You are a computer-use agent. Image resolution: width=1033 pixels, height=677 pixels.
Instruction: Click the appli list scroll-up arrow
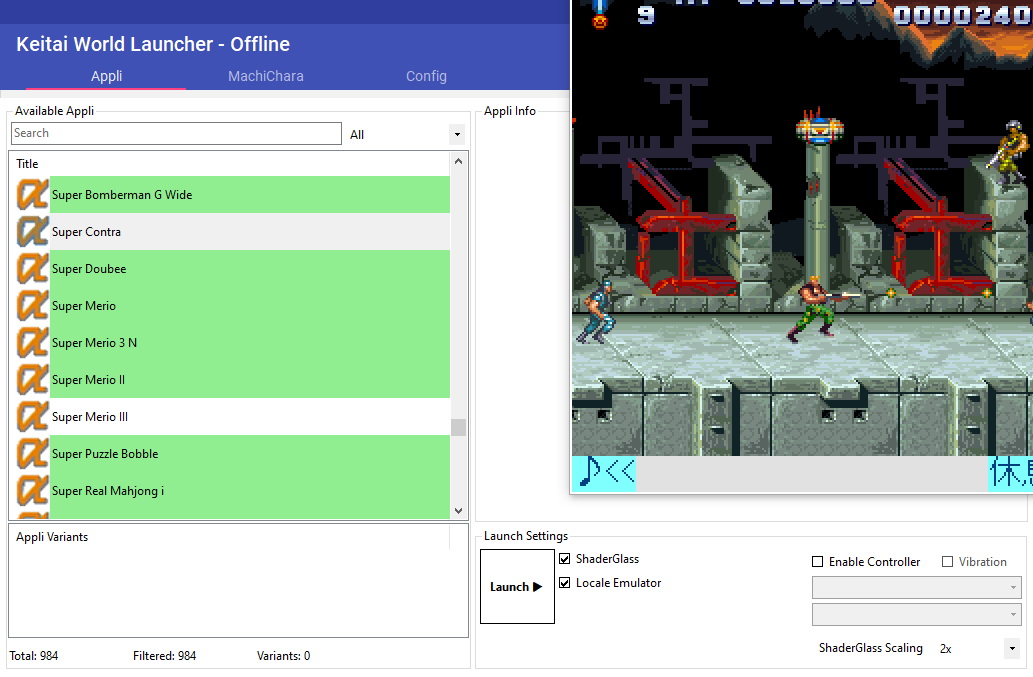click(459, 161)
